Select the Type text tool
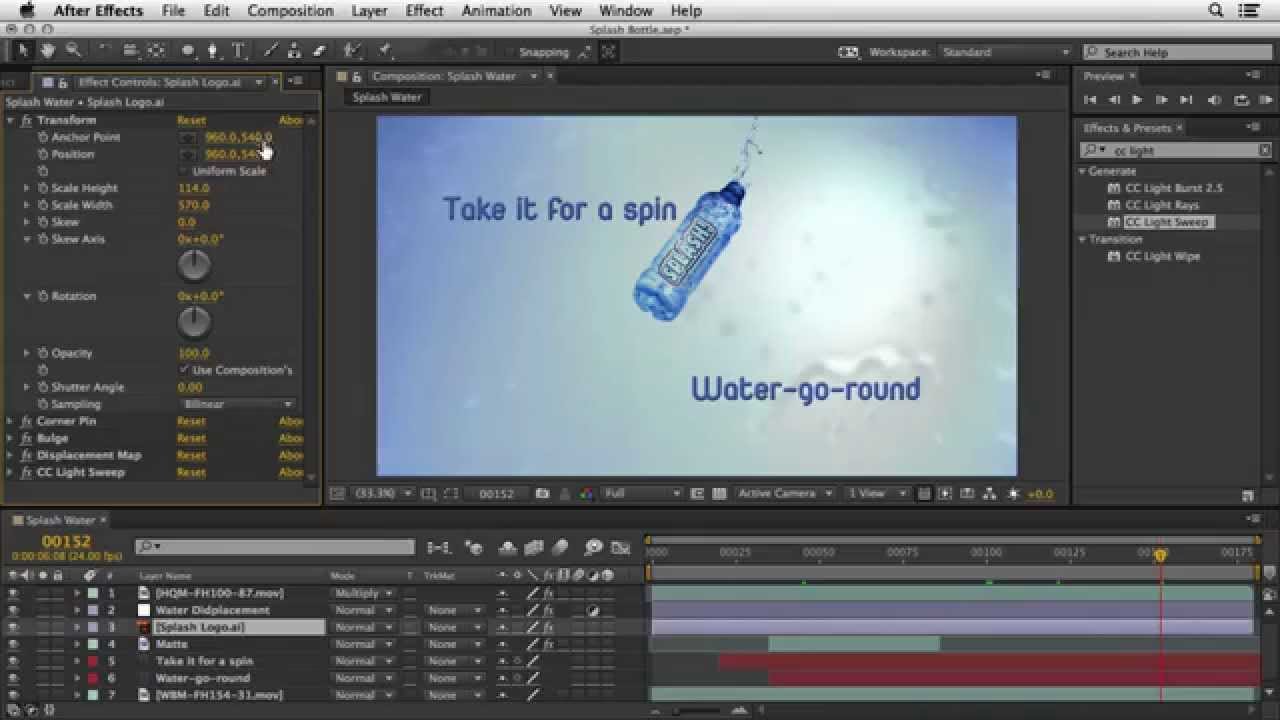 point(239,51)
